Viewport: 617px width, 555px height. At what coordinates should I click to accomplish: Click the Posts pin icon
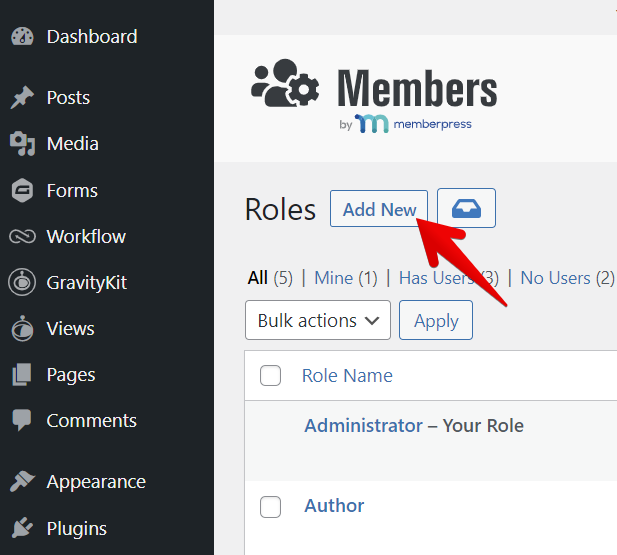tap(22, 98)
